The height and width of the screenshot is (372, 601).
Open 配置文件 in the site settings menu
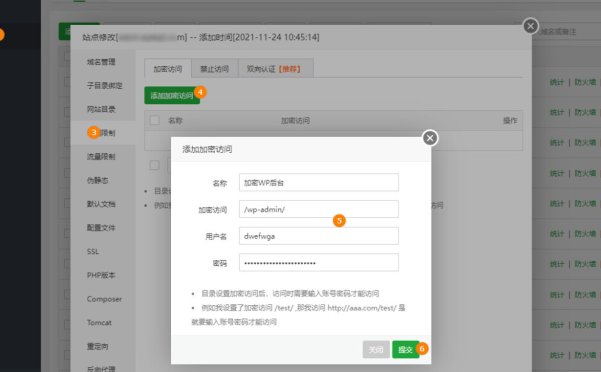(x=101, y=228)
